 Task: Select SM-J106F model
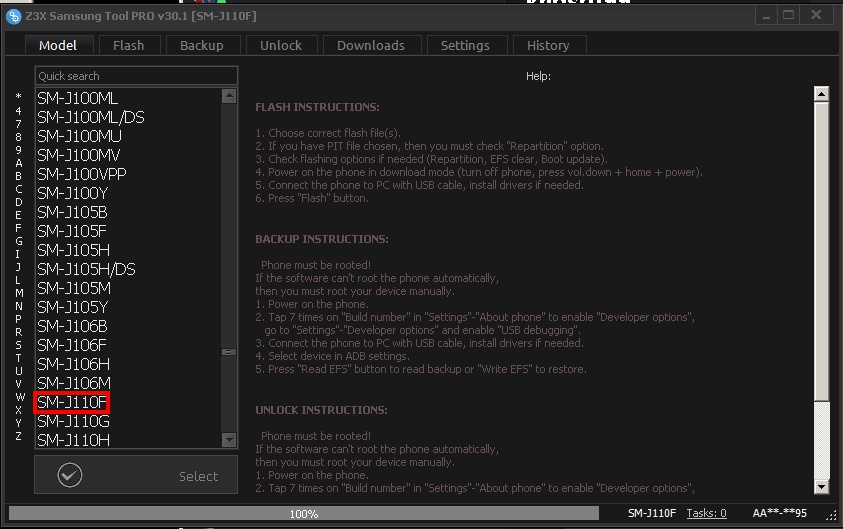72,345
